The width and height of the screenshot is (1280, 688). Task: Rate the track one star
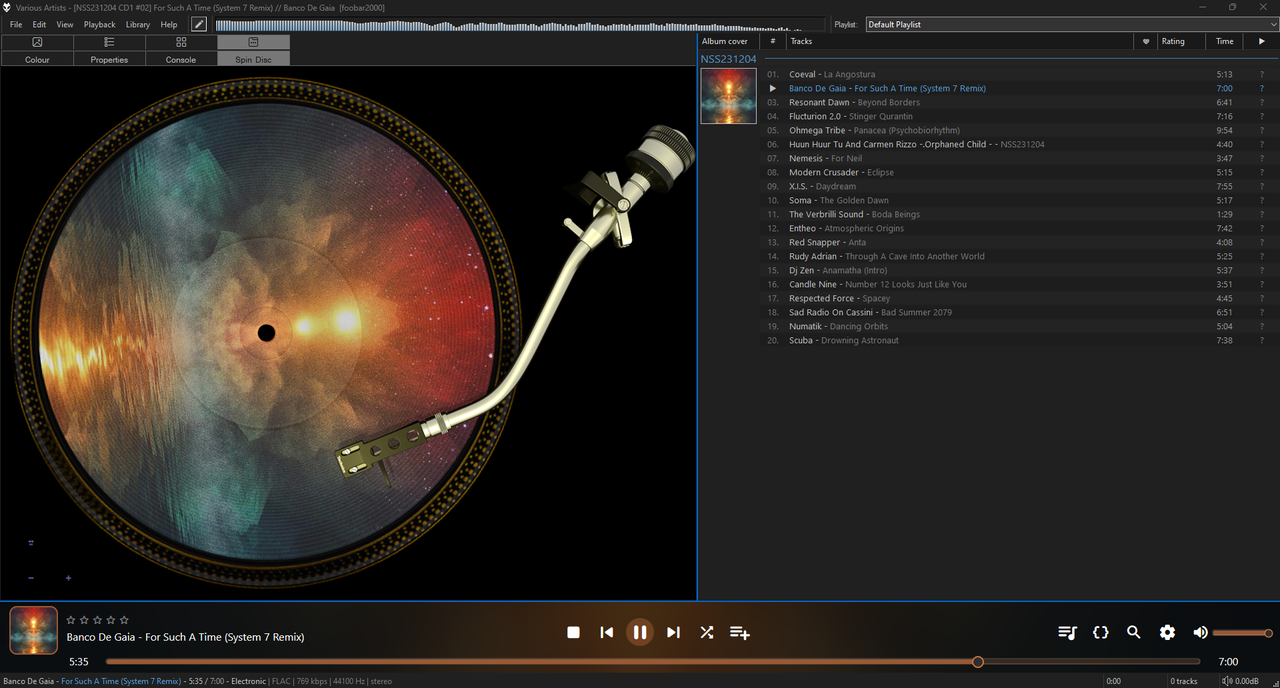click(71, 620)
